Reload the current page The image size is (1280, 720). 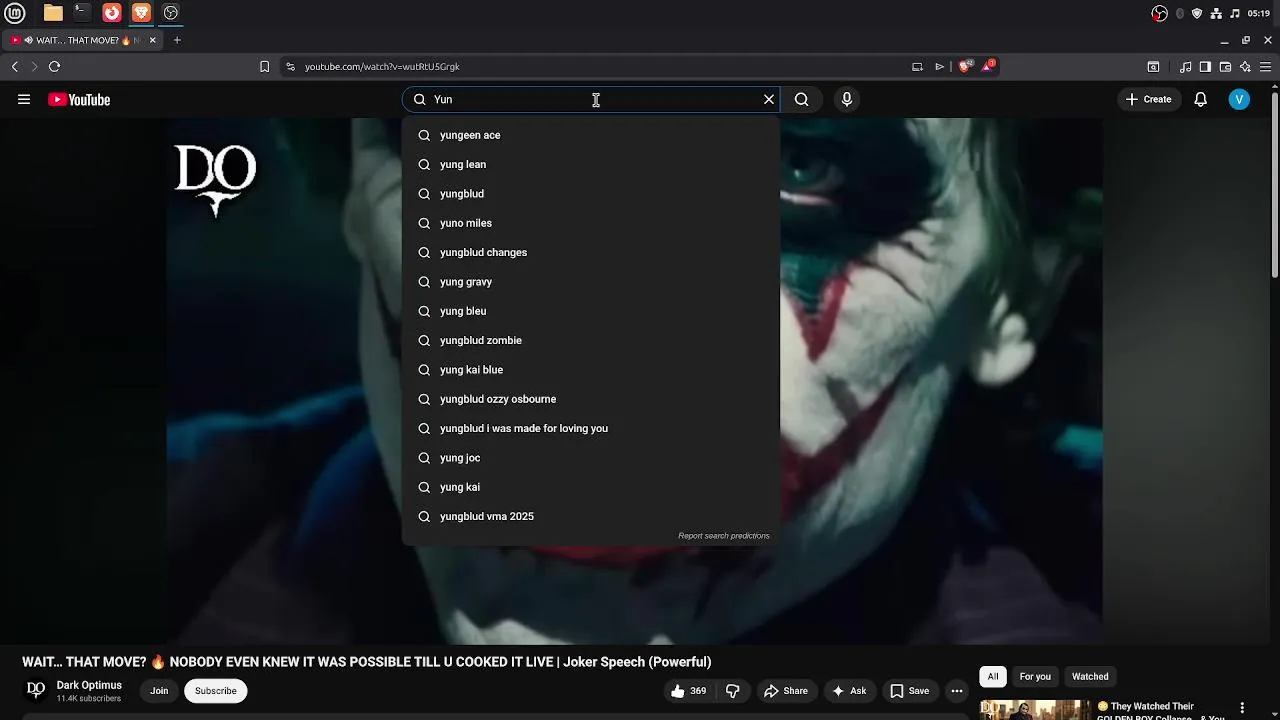click(54, 67)
